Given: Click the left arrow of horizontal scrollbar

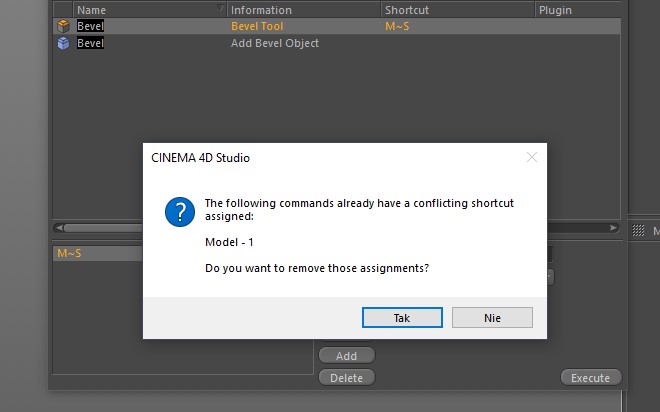Looking at the screenshot, I should (x=59, y=228).
